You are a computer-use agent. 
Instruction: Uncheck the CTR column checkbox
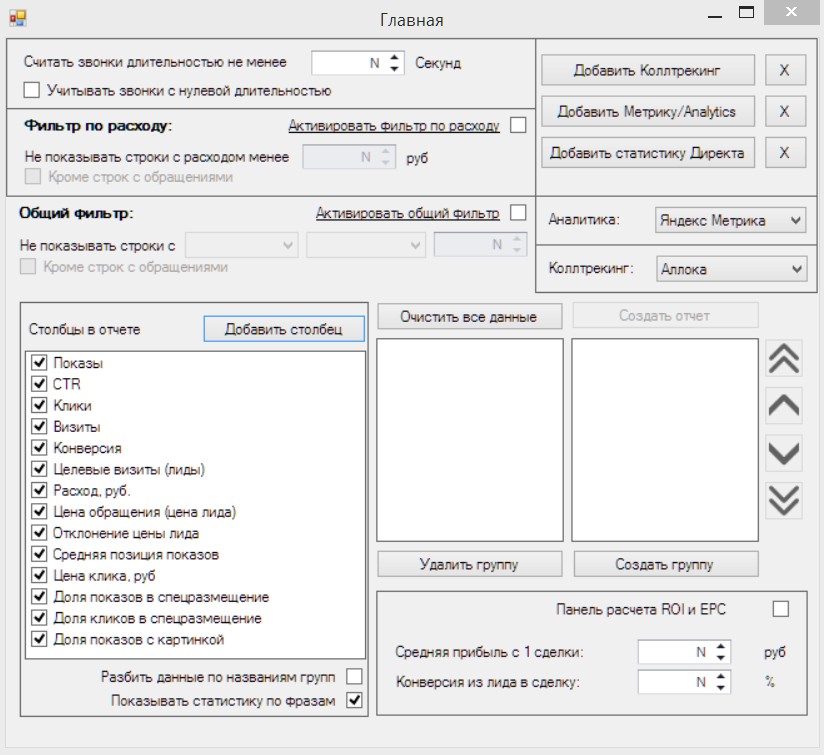tap(39, 384)
